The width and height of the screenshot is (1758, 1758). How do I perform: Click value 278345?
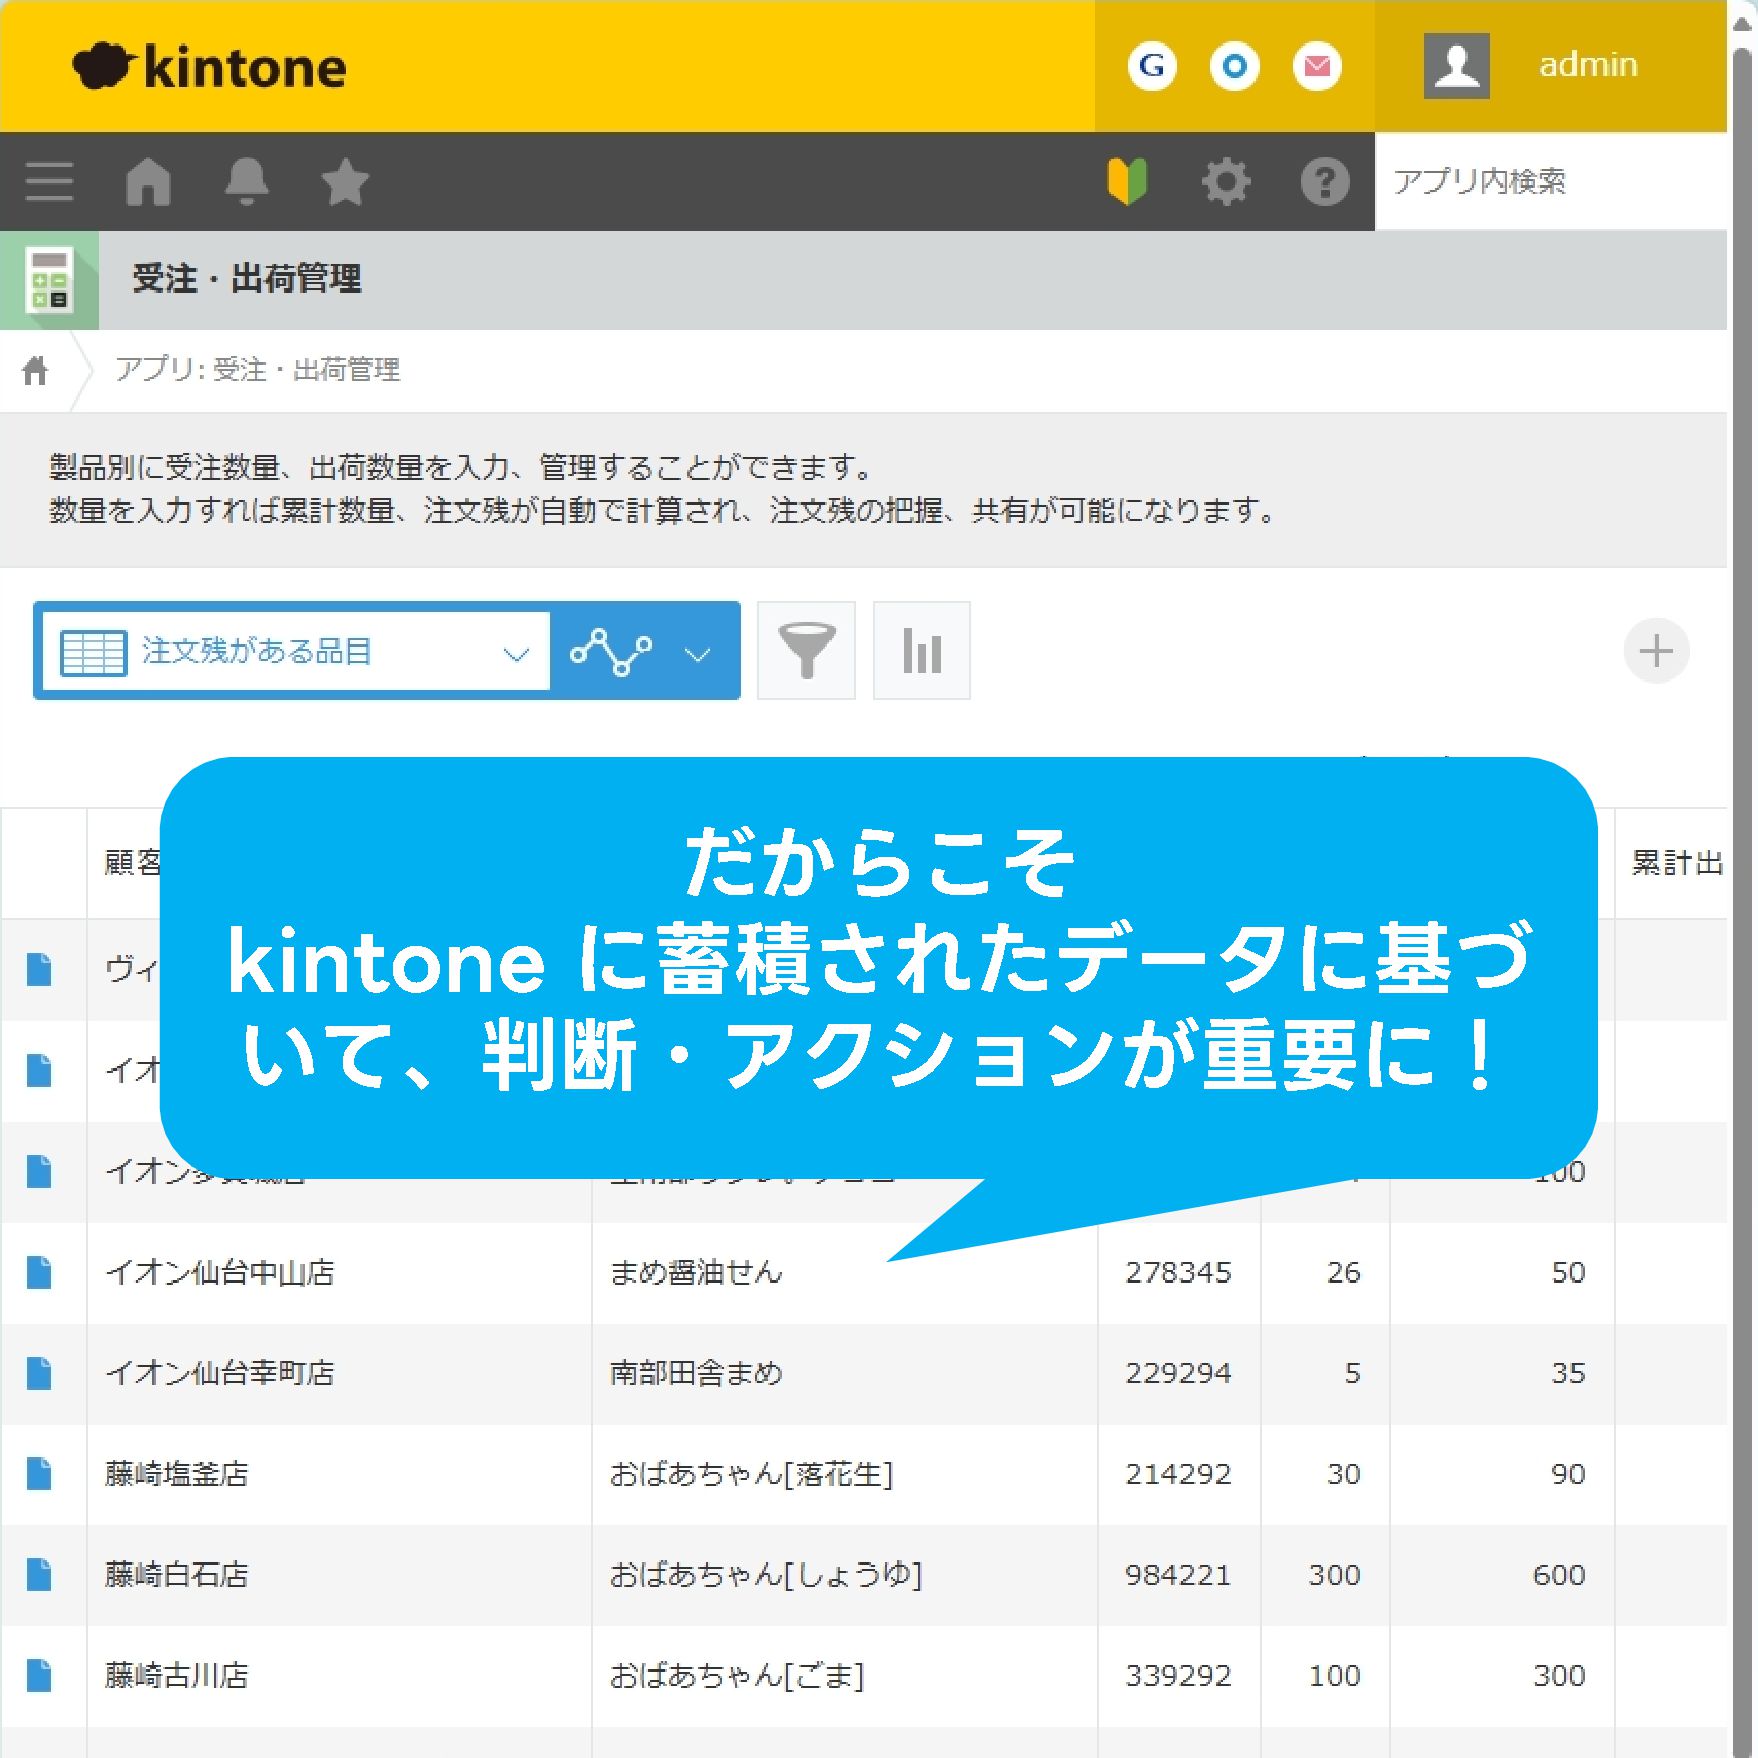click(1178, 1273)
